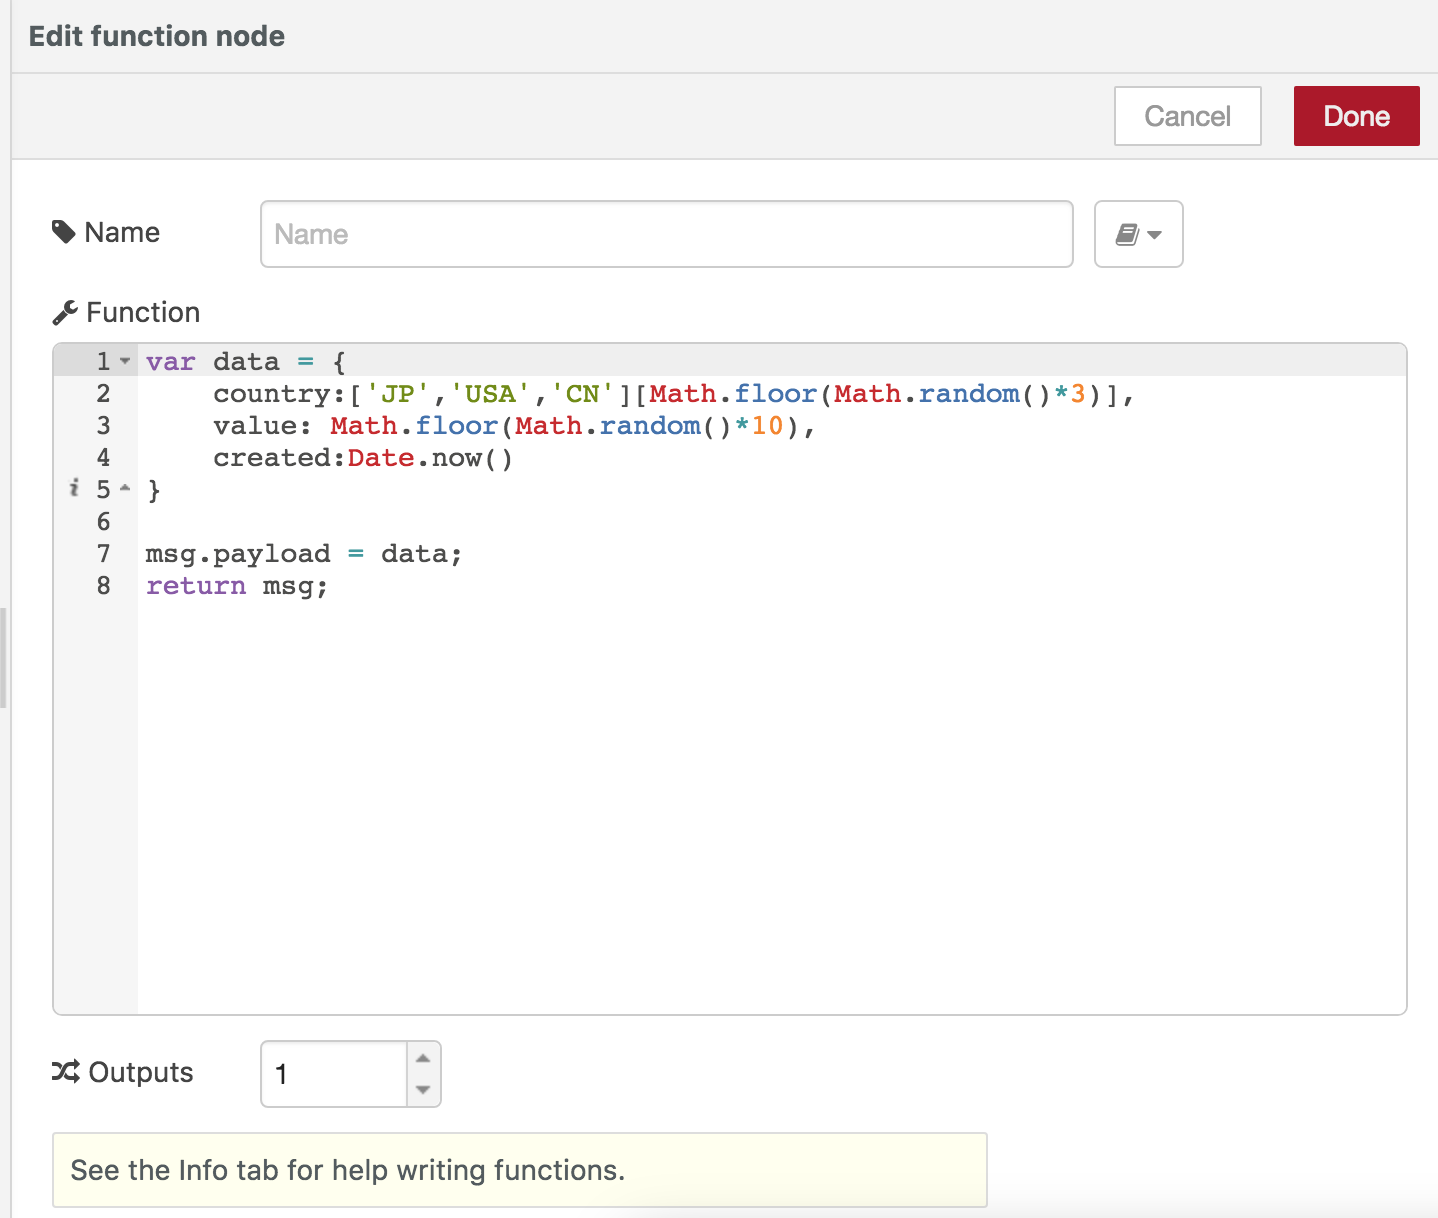Click the 'Math.random()*10' value line

coord(514,426)
